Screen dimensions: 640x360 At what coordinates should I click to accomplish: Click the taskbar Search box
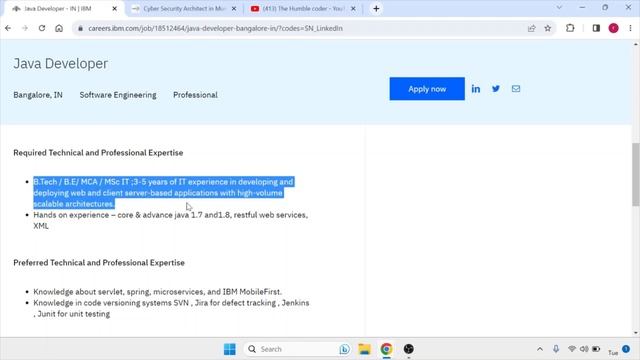pos(298,349)
